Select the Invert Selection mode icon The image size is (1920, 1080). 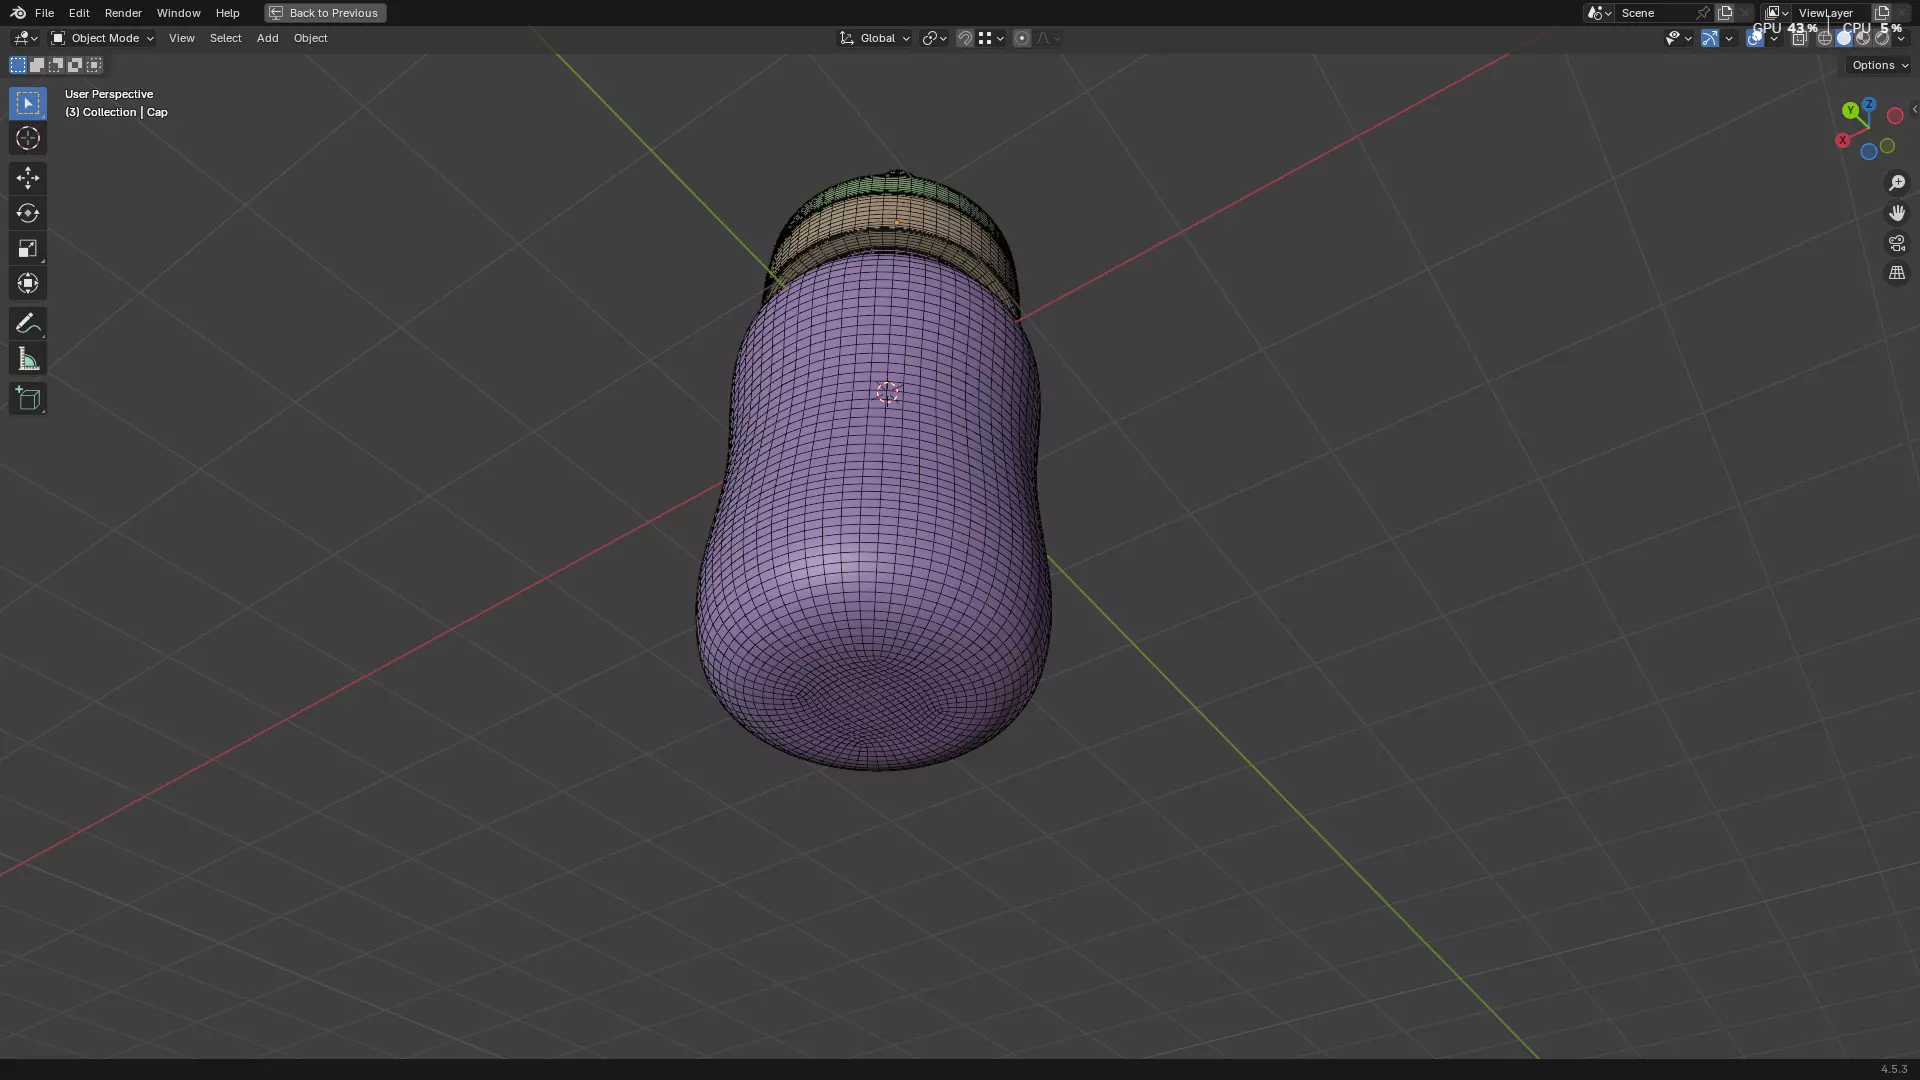[75, 65]
